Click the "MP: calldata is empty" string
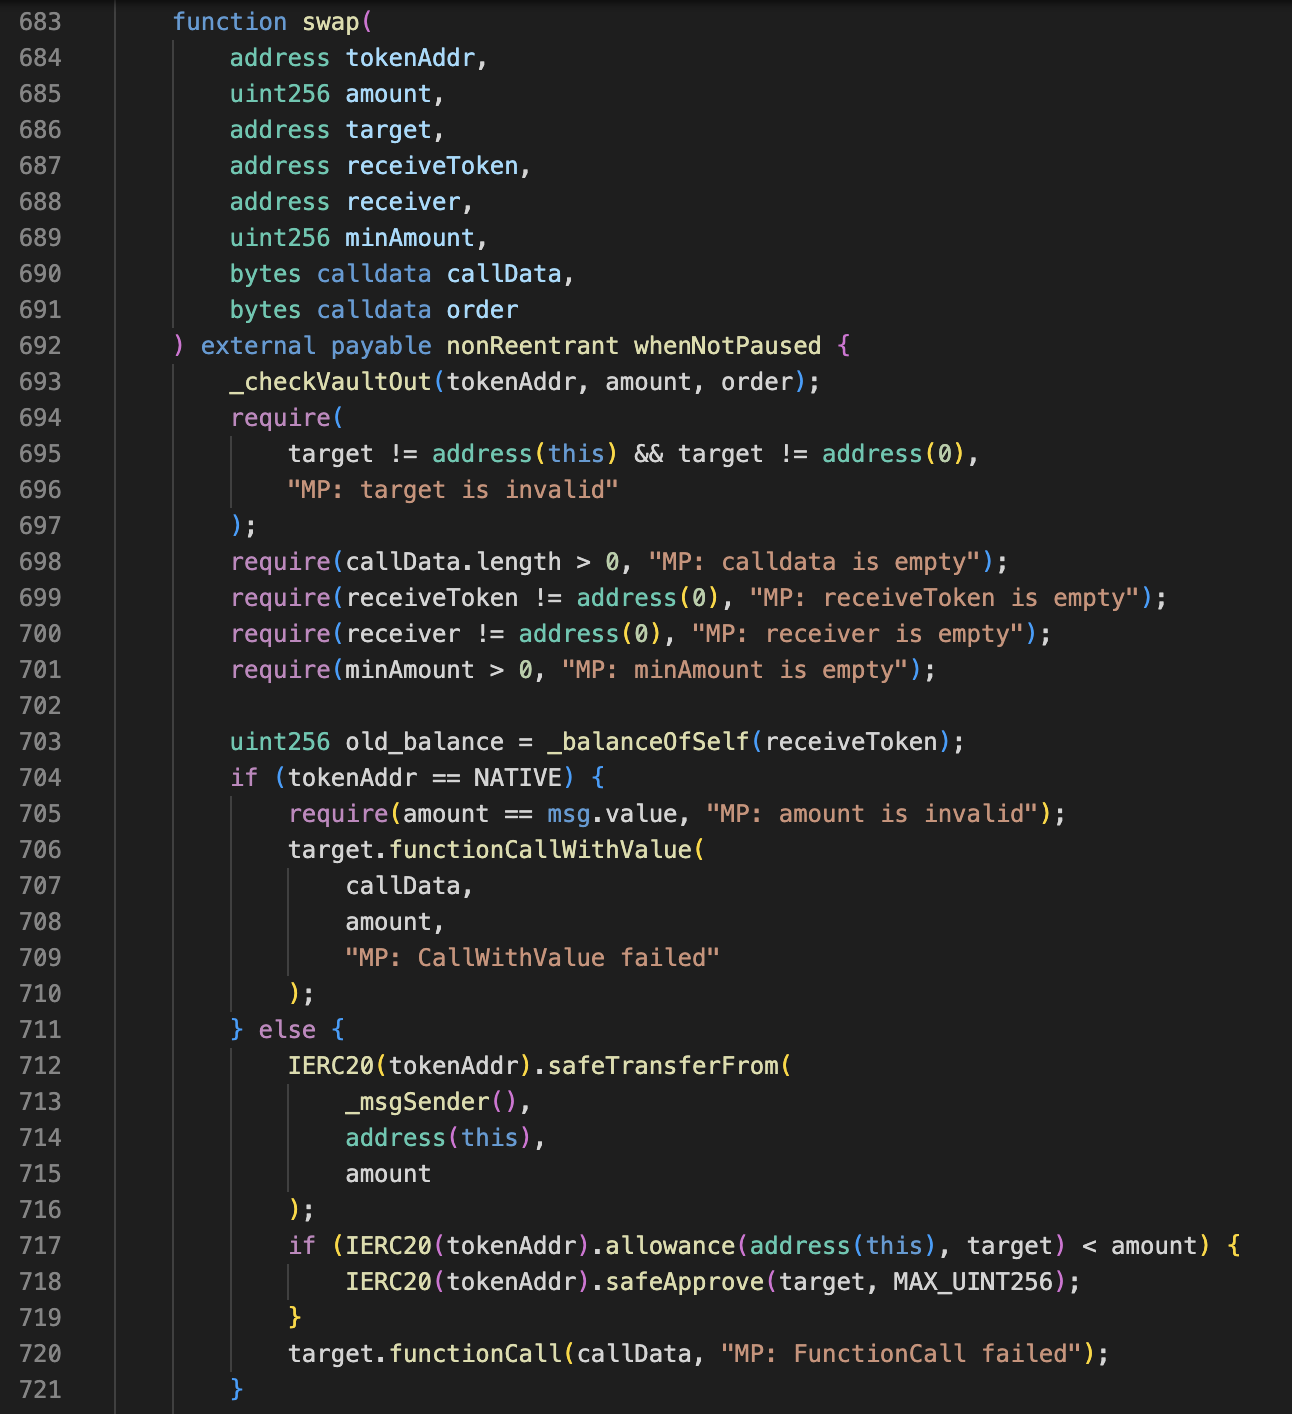The width and height of the screenshot is (1292, 1414). click(814, 562)
